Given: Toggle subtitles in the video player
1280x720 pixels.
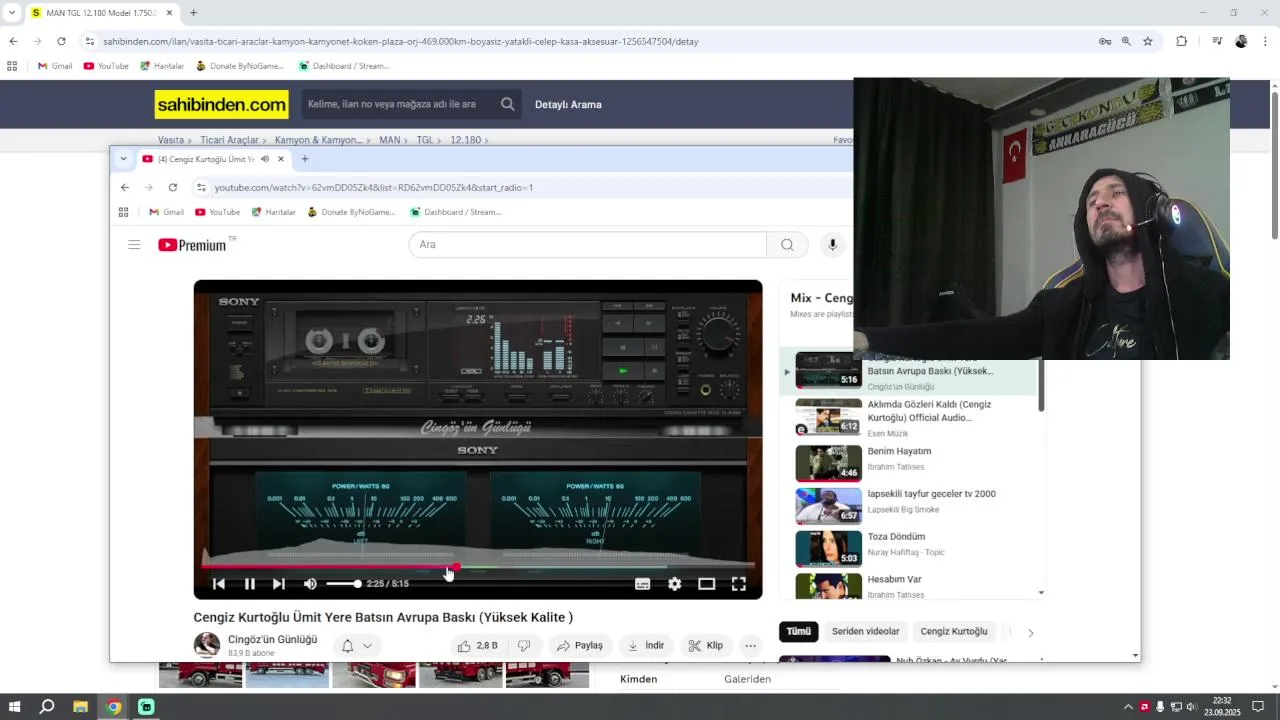Looking at the screenshot, I should click(x=643, y=584).
